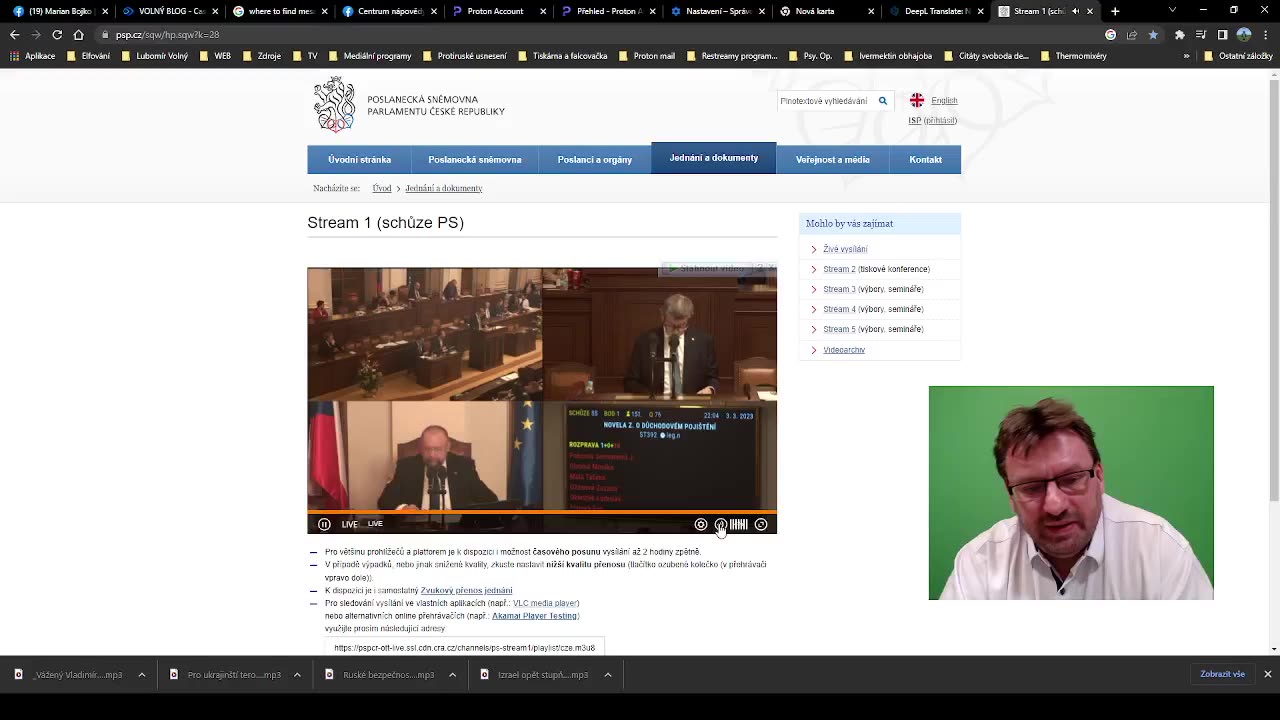
Task: Open the Aplikace apps shortcut
Action: pyautogui.click(x=32, y=56)
